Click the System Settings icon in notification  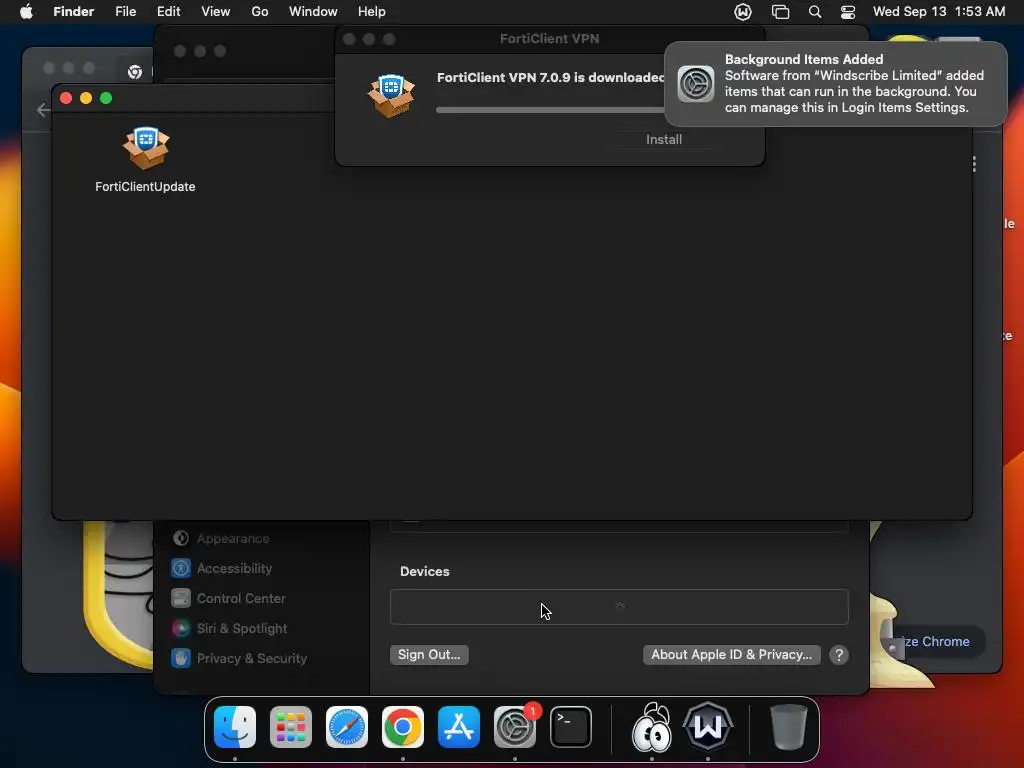point(696,84)
